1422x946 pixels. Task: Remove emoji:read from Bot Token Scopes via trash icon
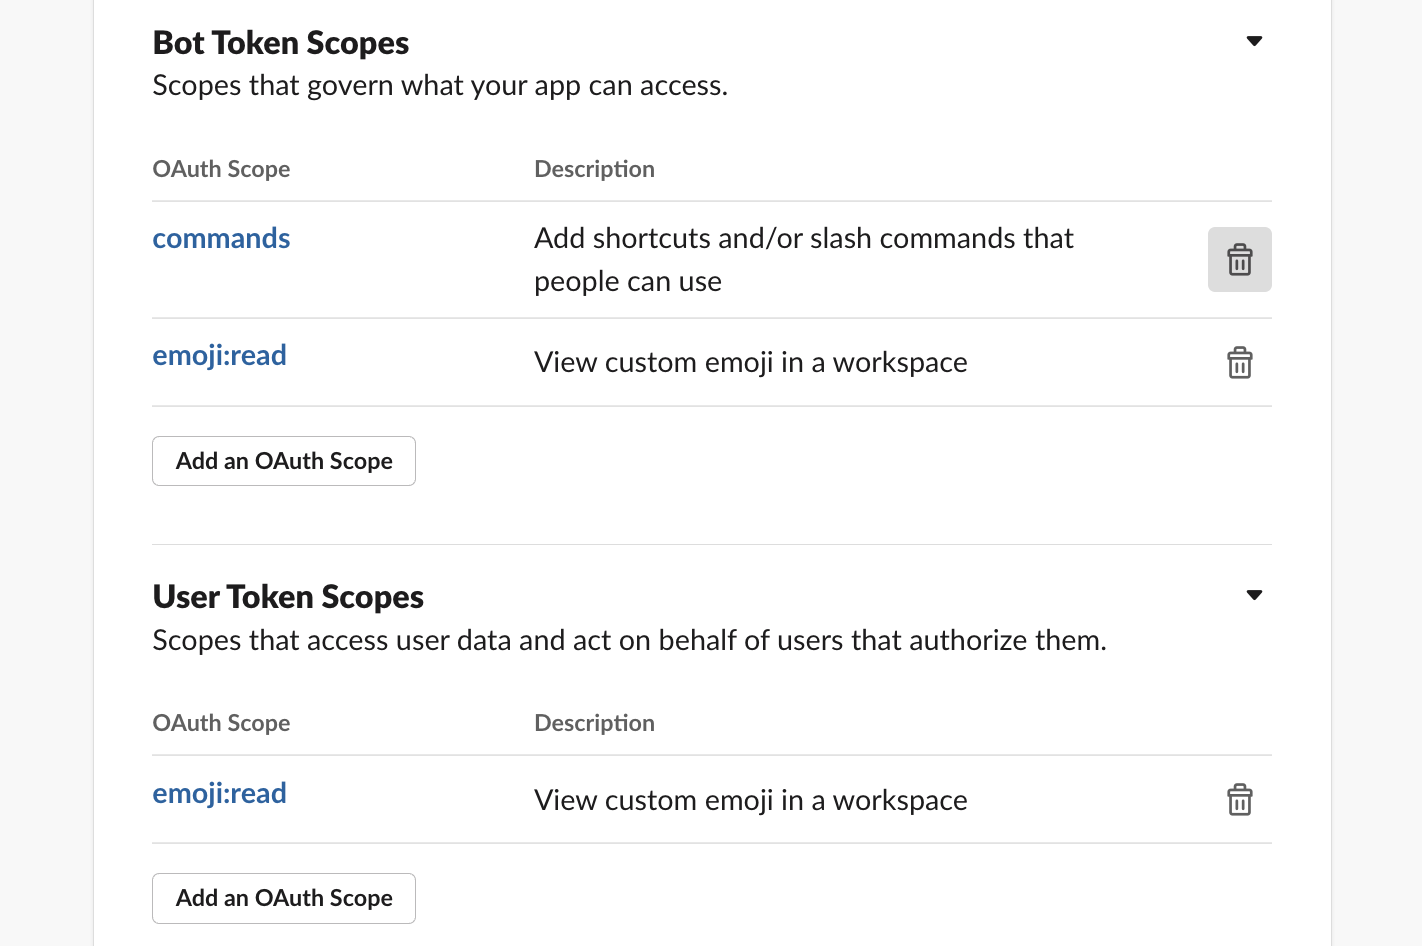point(1239,363)
